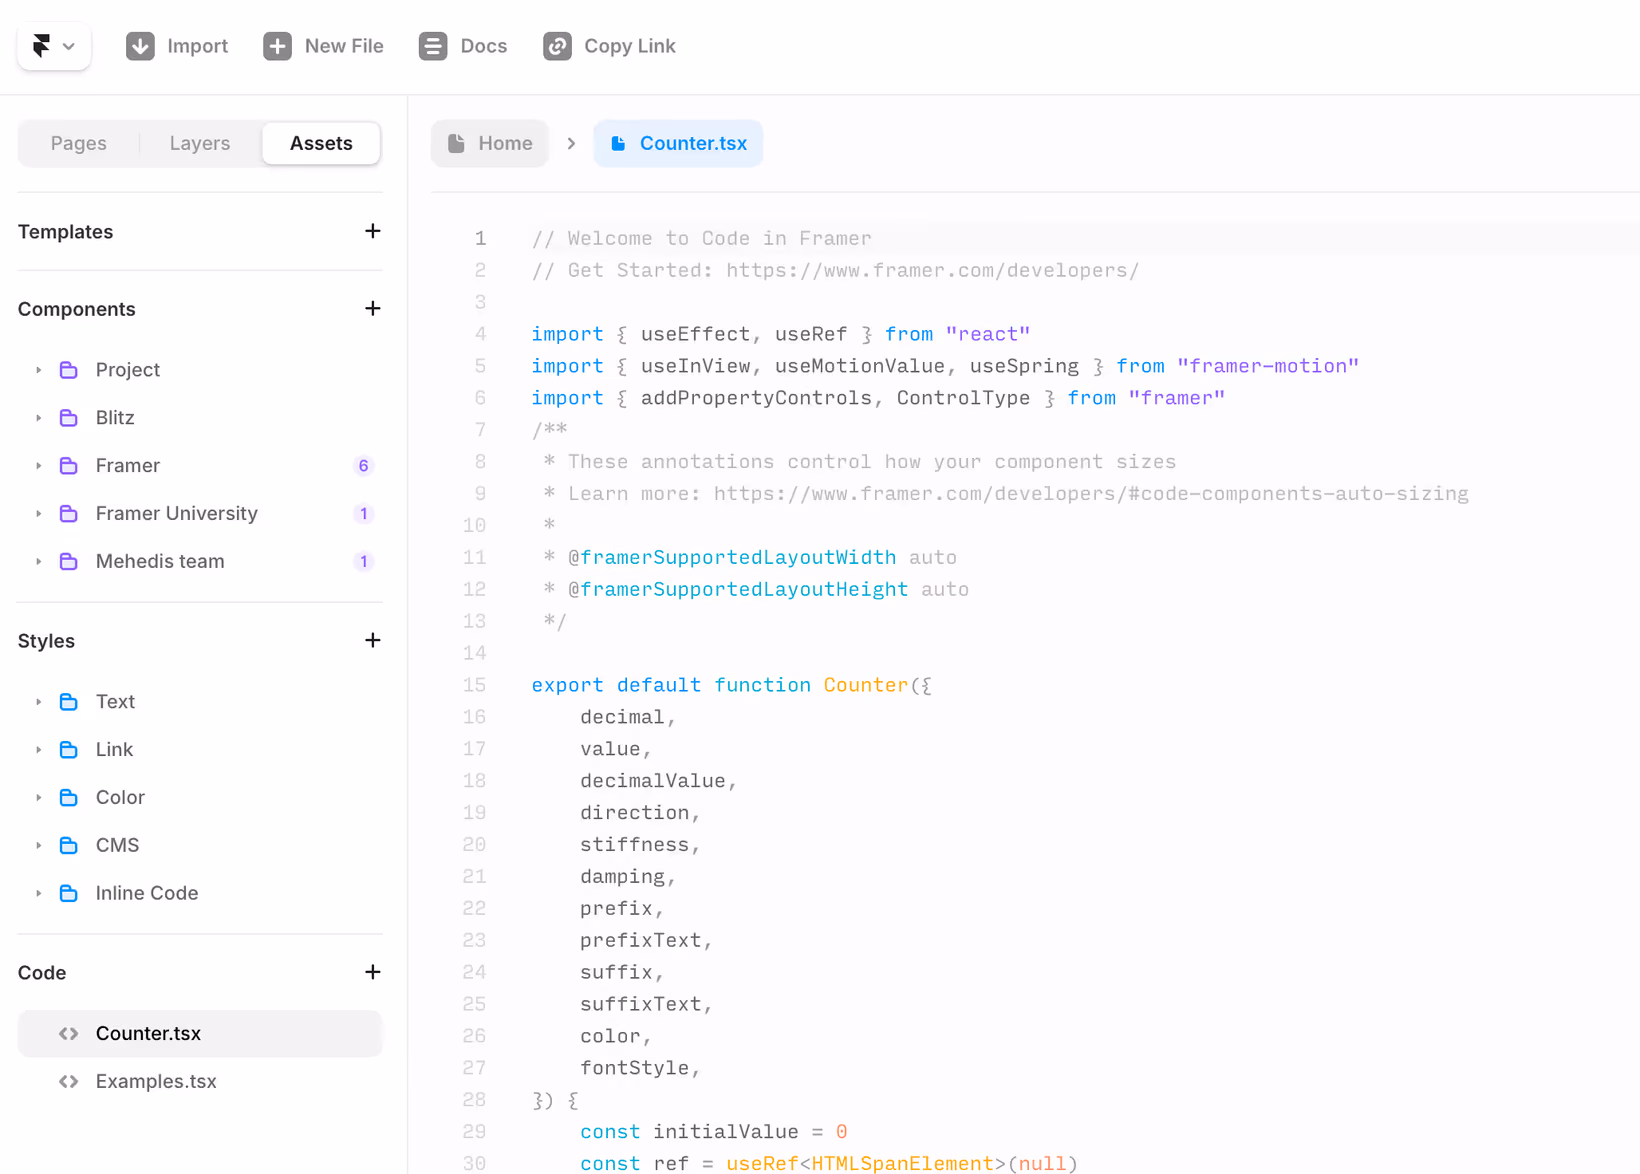Click the Templates section header
This screenshot has height=1174, width=1640.
(x=66, y=232)
